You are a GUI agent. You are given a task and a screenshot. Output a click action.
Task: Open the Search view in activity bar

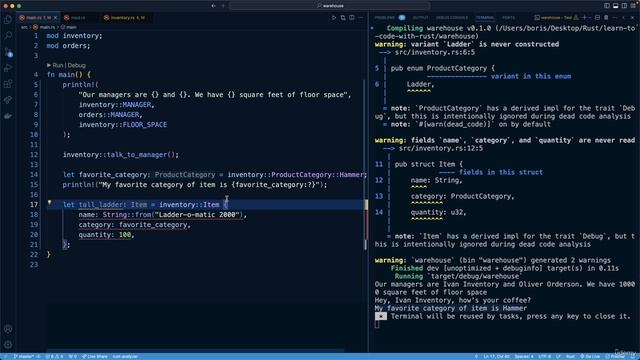click(8, 36)
